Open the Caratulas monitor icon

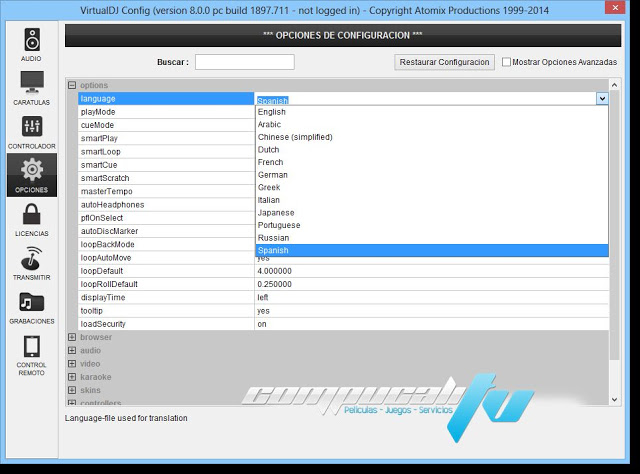(32, 82)
